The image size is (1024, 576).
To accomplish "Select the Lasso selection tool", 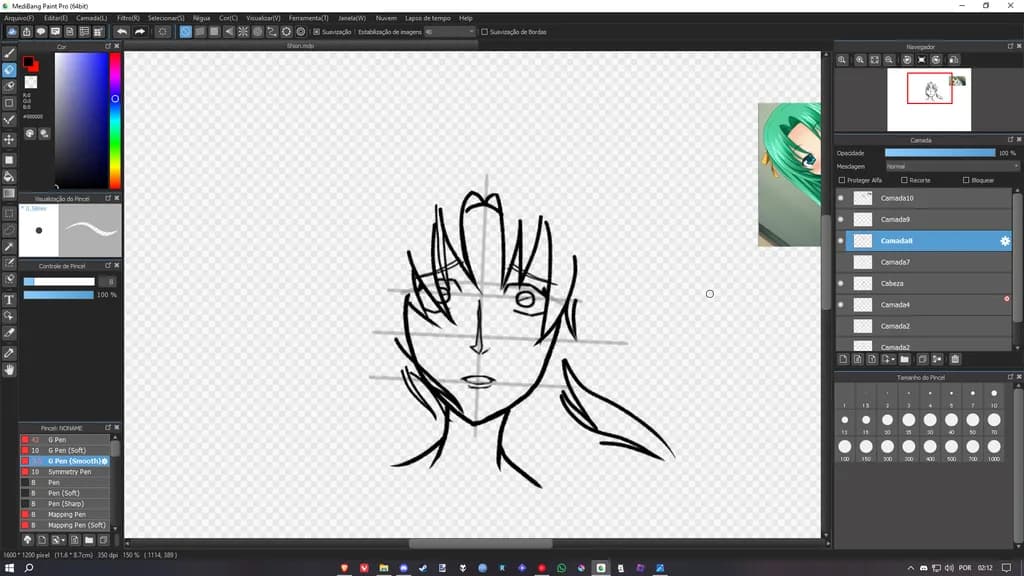I will coord(9,230).
